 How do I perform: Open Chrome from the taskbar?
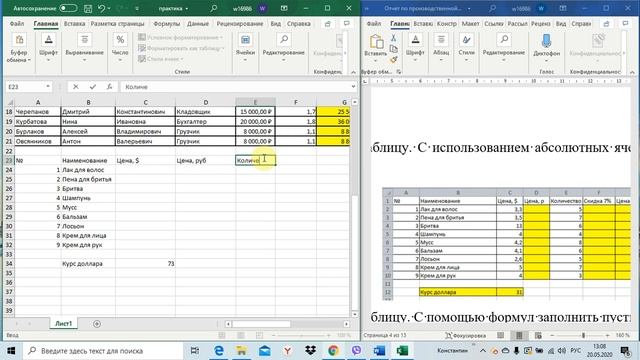(x=333, y=351)
